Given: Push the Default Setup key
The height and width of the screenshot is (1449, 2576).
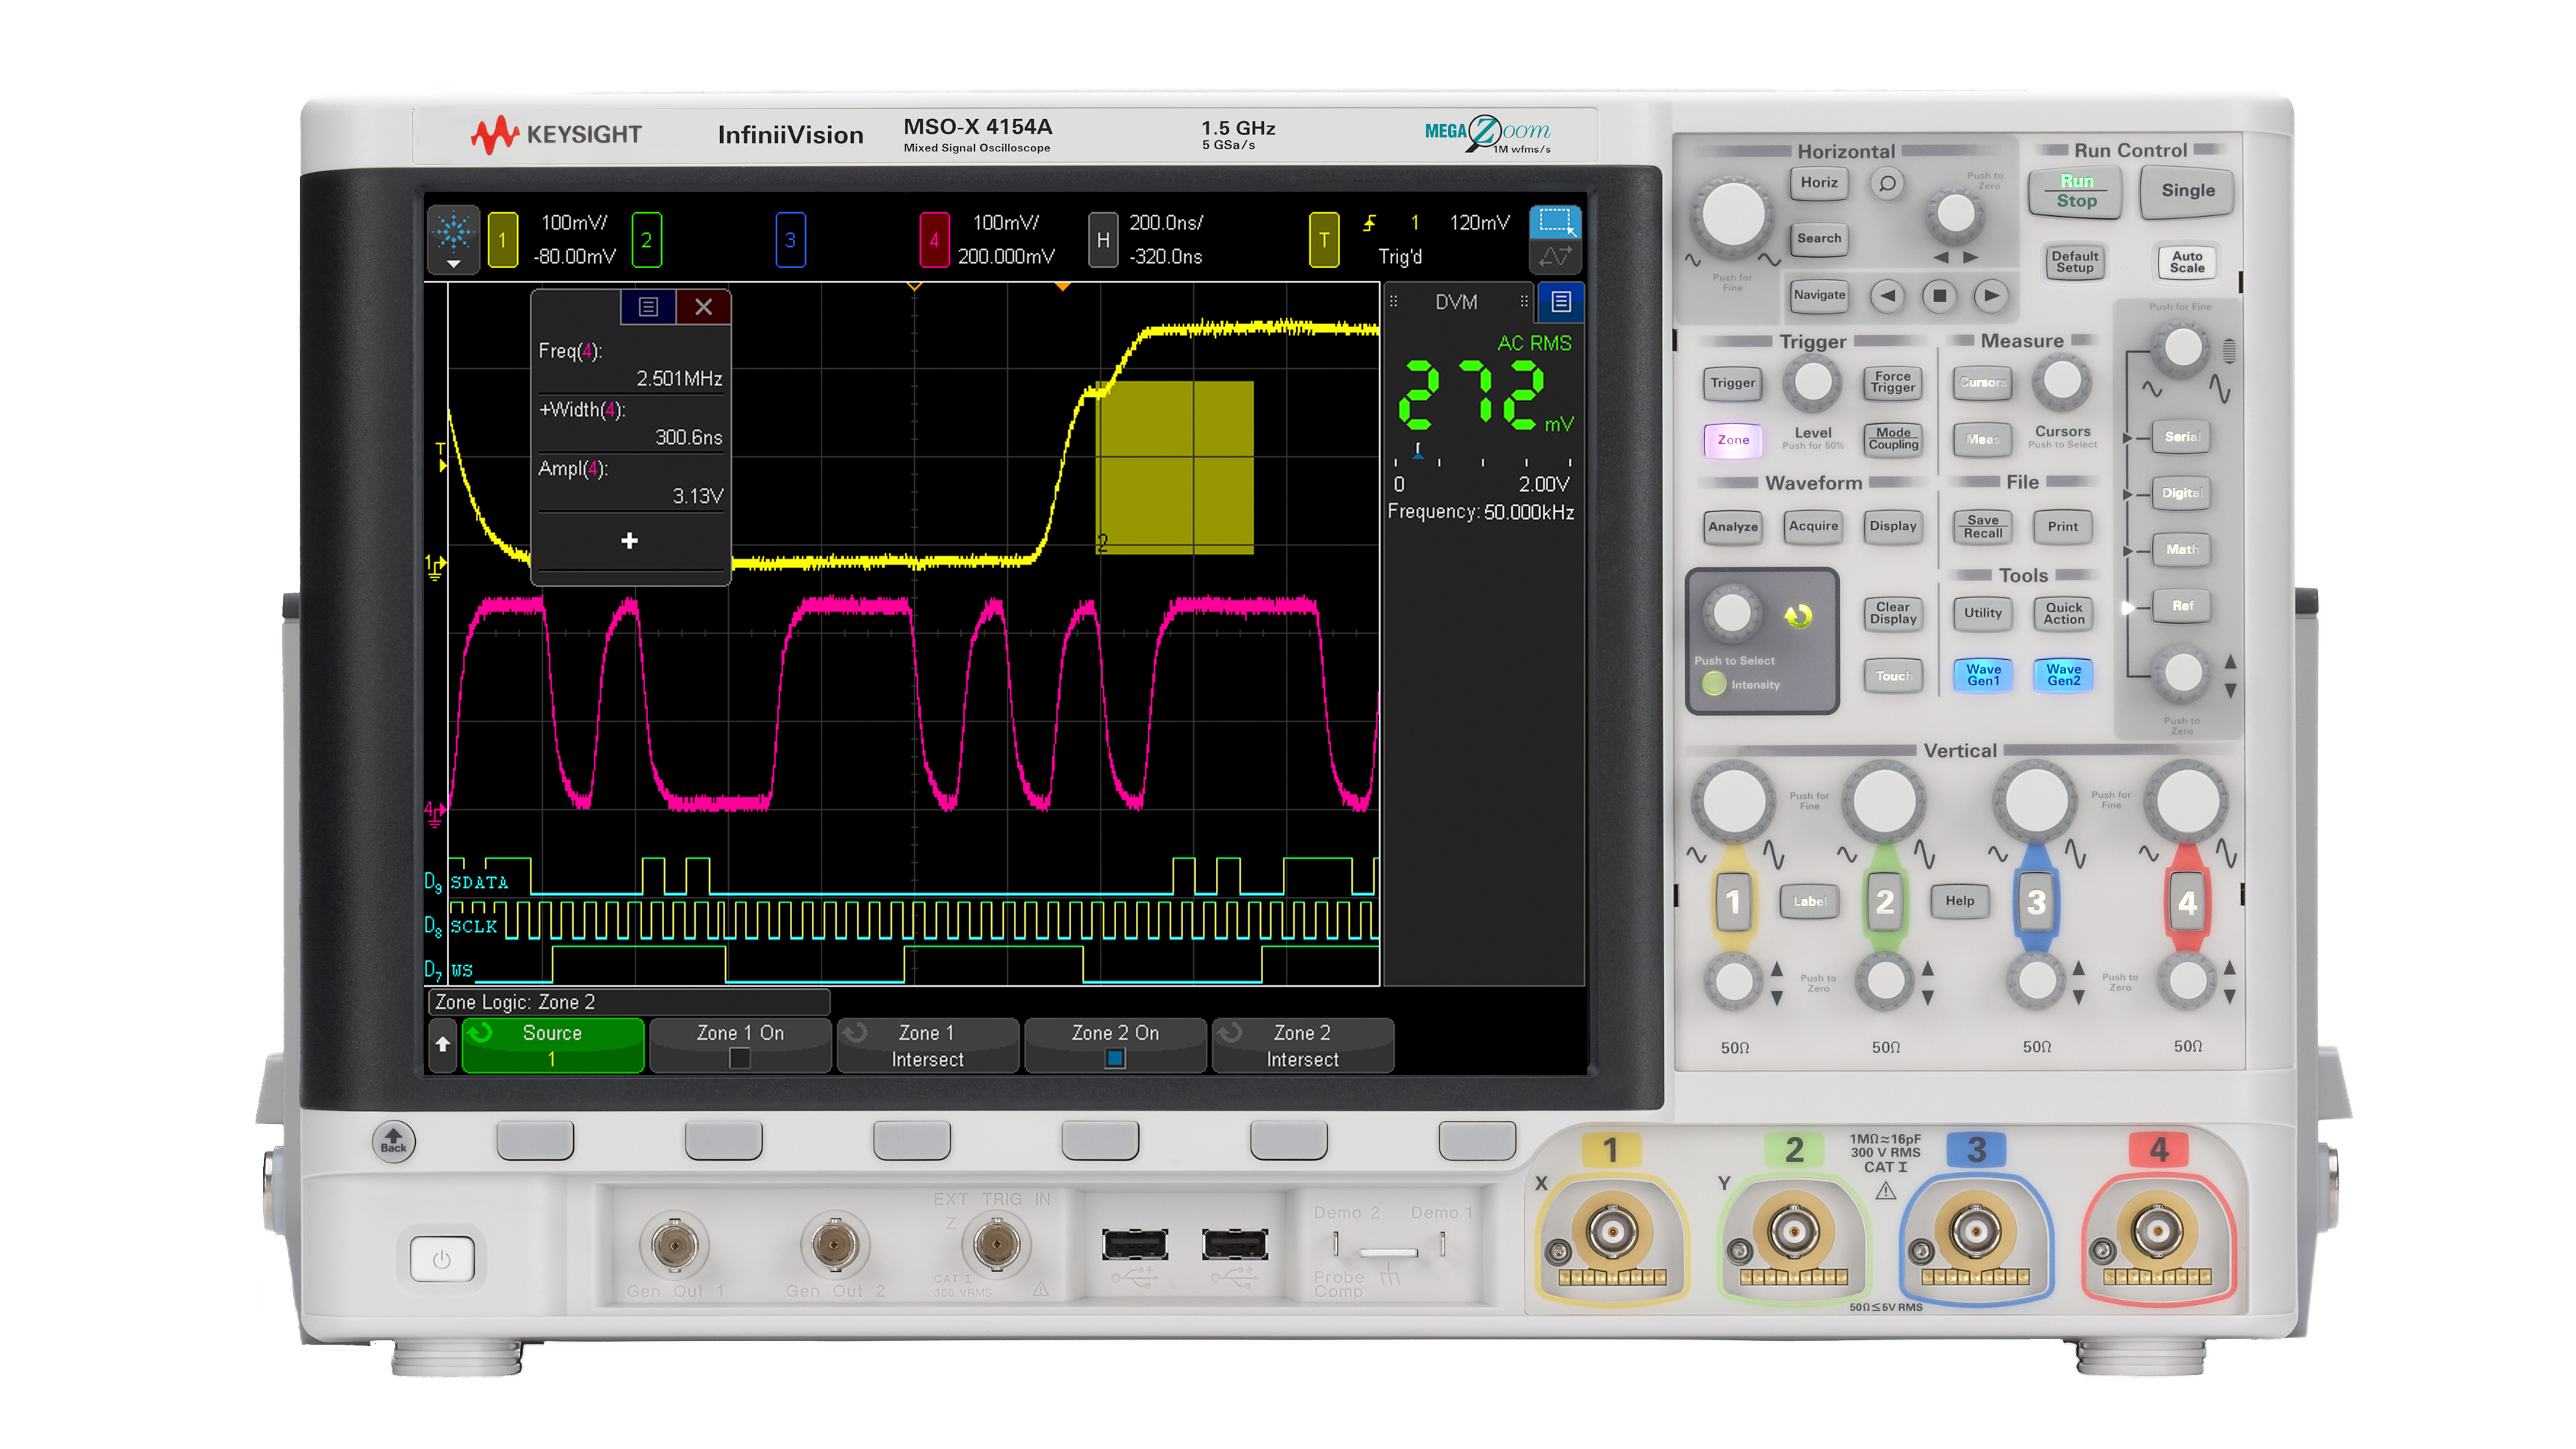Looking at the screenshot, I should click(x=2074, y=262).
